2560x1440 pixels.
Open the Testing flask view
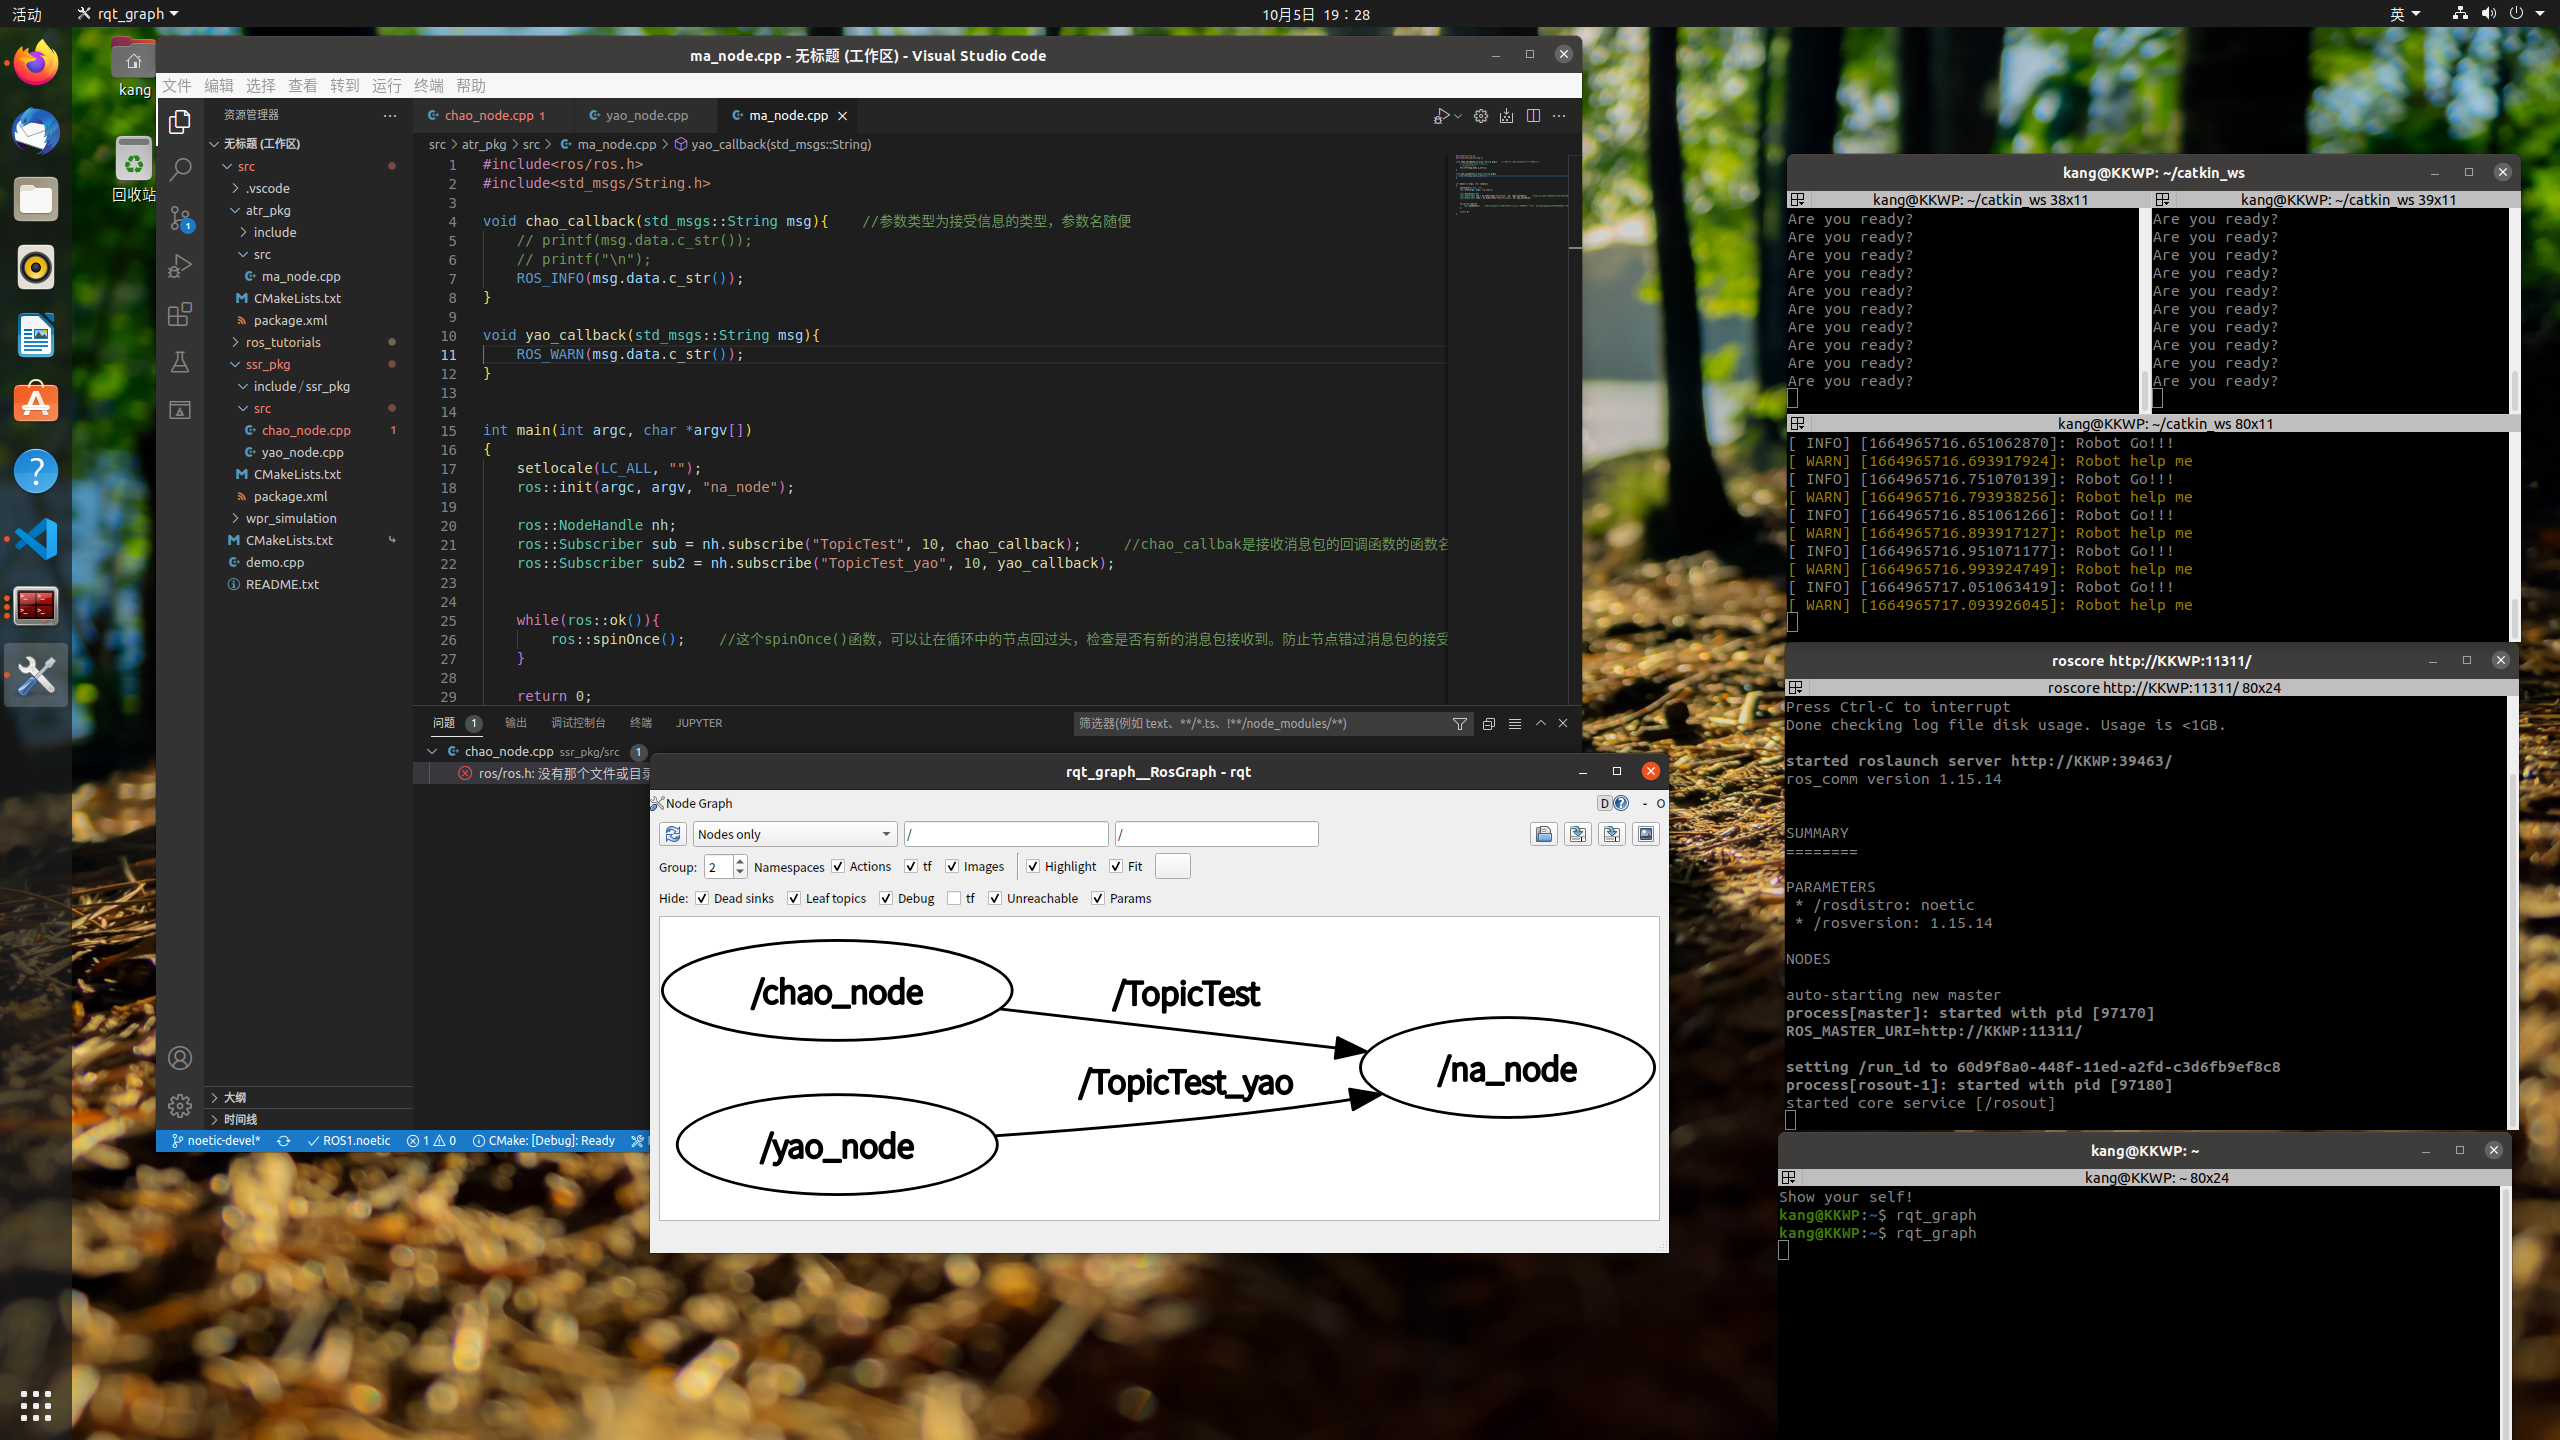point(180,362)
